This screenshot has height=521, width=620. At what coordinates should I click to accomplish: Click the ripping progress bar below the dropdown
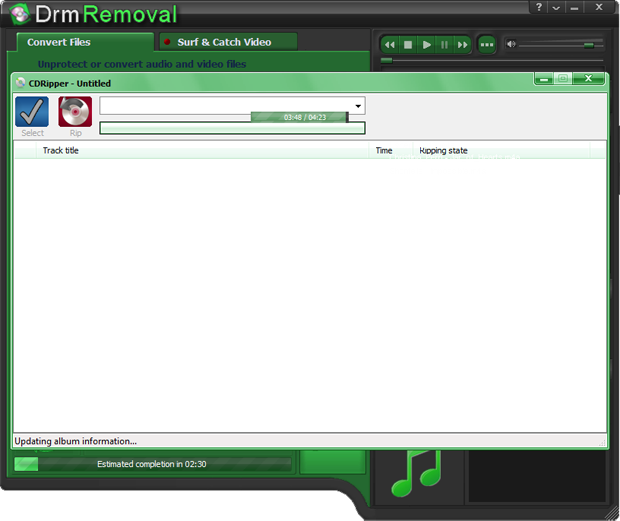click(x=232, y=128)
